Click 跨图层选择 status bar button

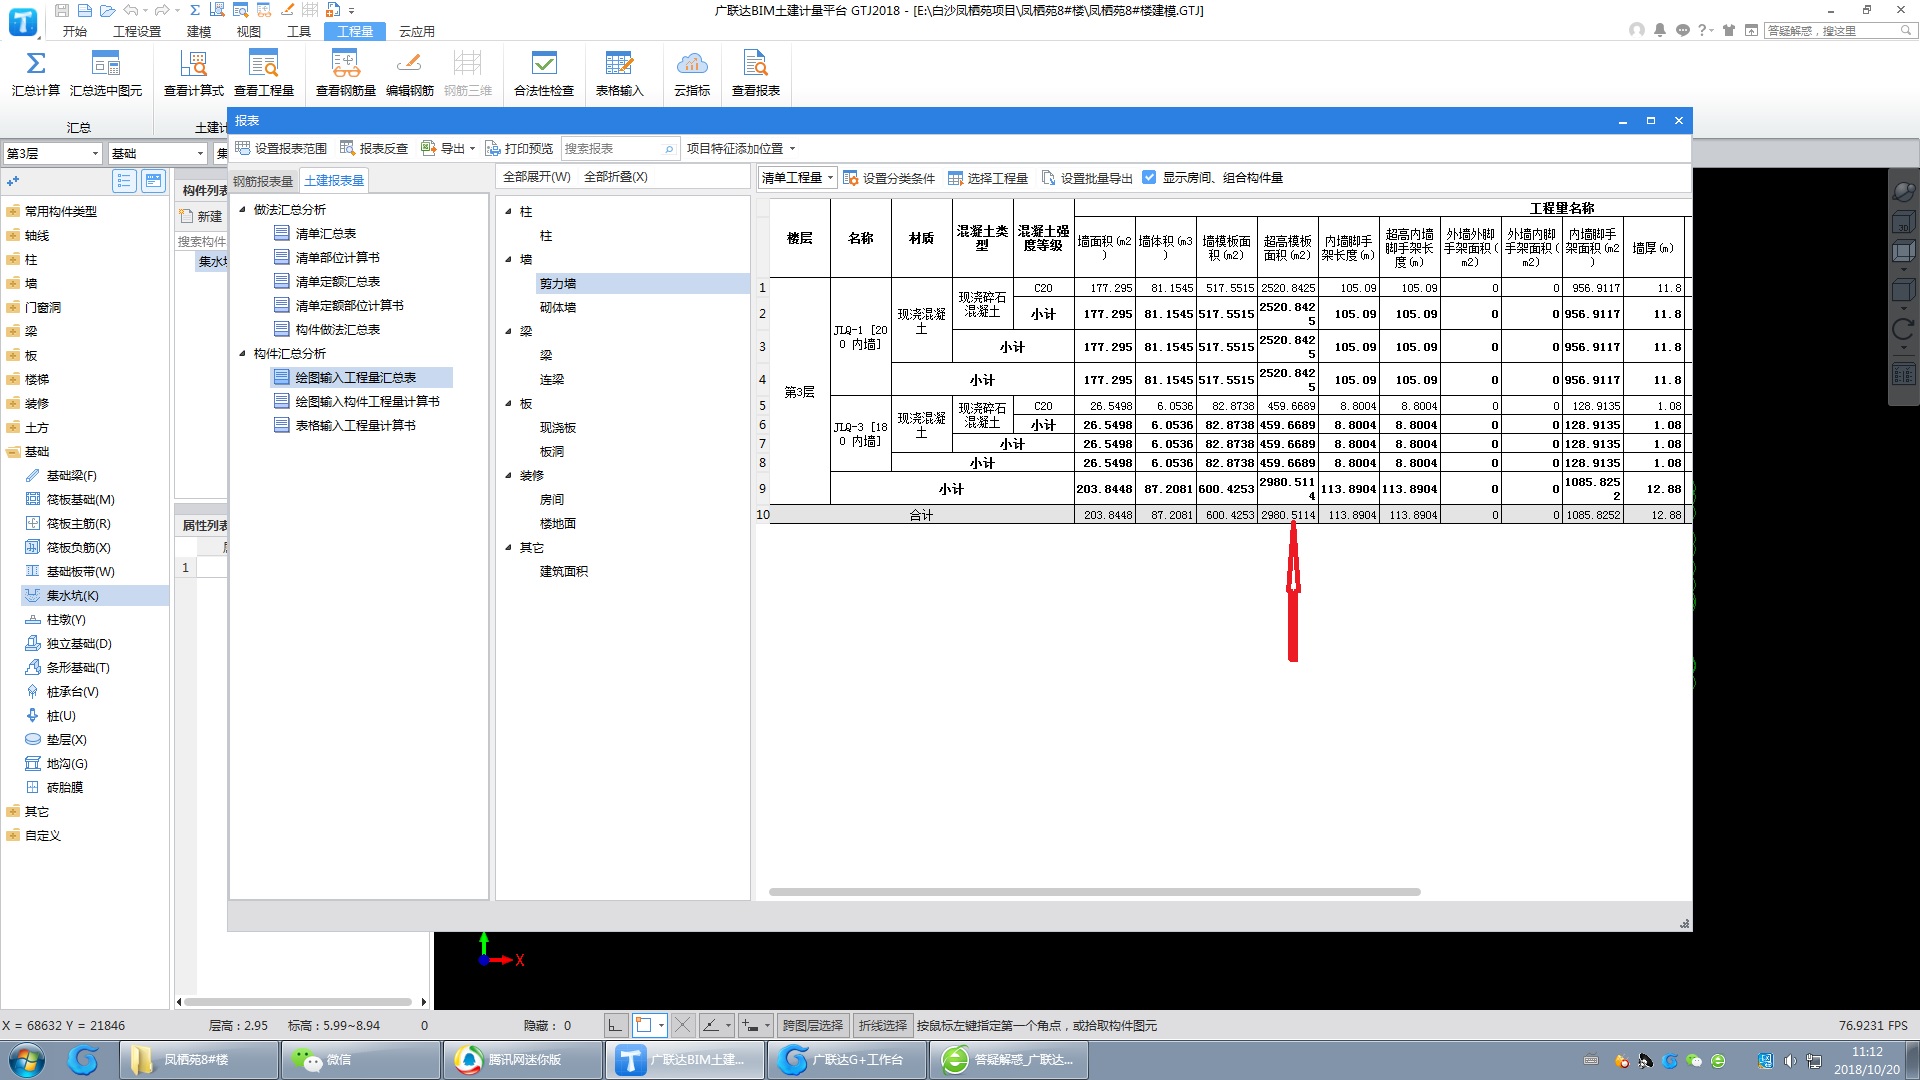coord(812,1026)
